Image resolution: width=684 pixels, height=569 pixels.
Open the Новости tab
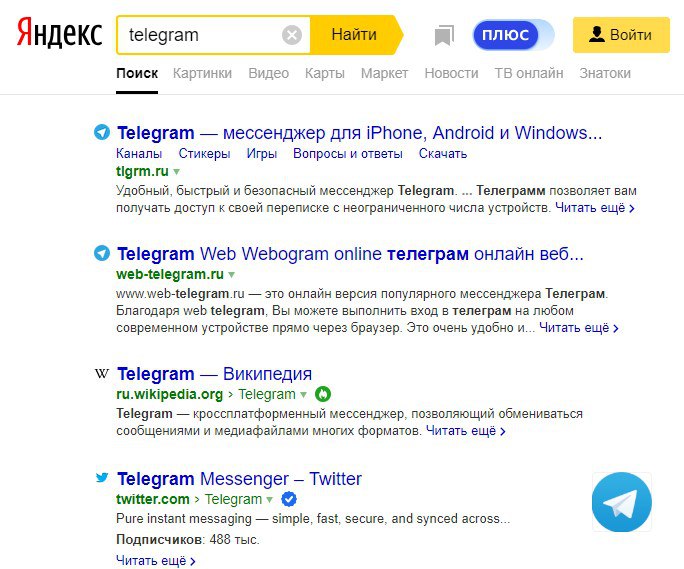pyautogui.click(x=451, y=73)
